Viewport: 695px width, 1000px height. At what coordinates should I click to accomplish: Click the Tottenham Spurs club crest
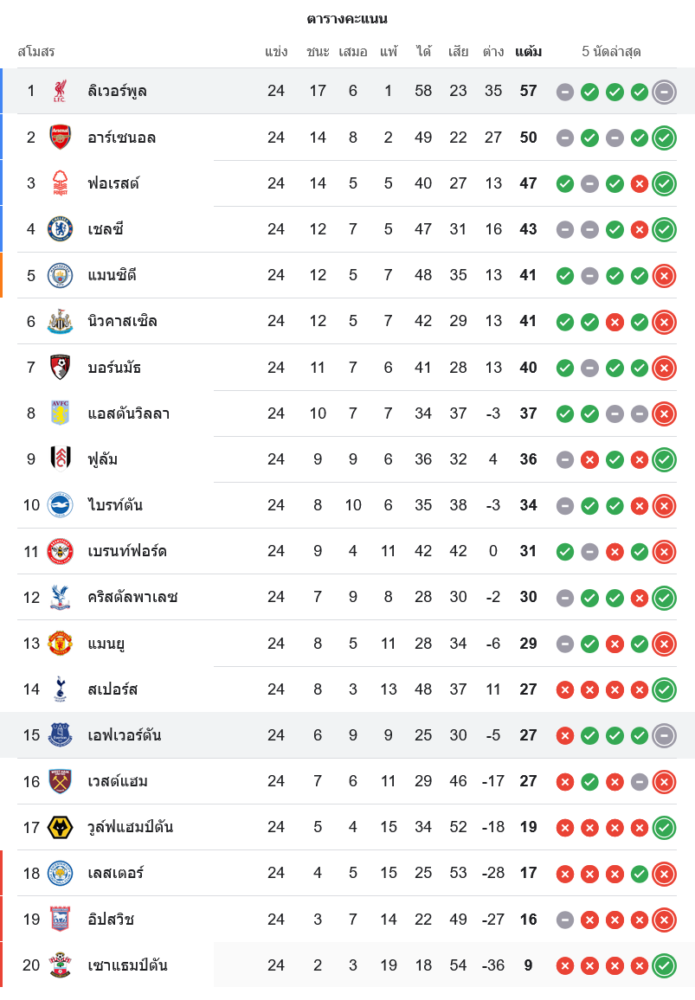pos(61,689)
